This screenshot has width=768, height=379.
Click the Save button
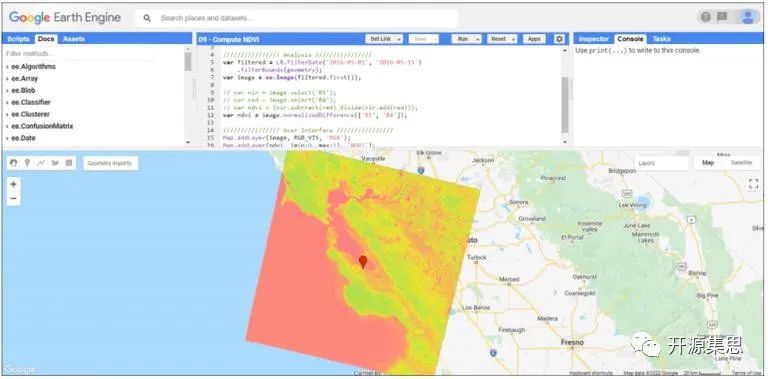tap(420, 39)
